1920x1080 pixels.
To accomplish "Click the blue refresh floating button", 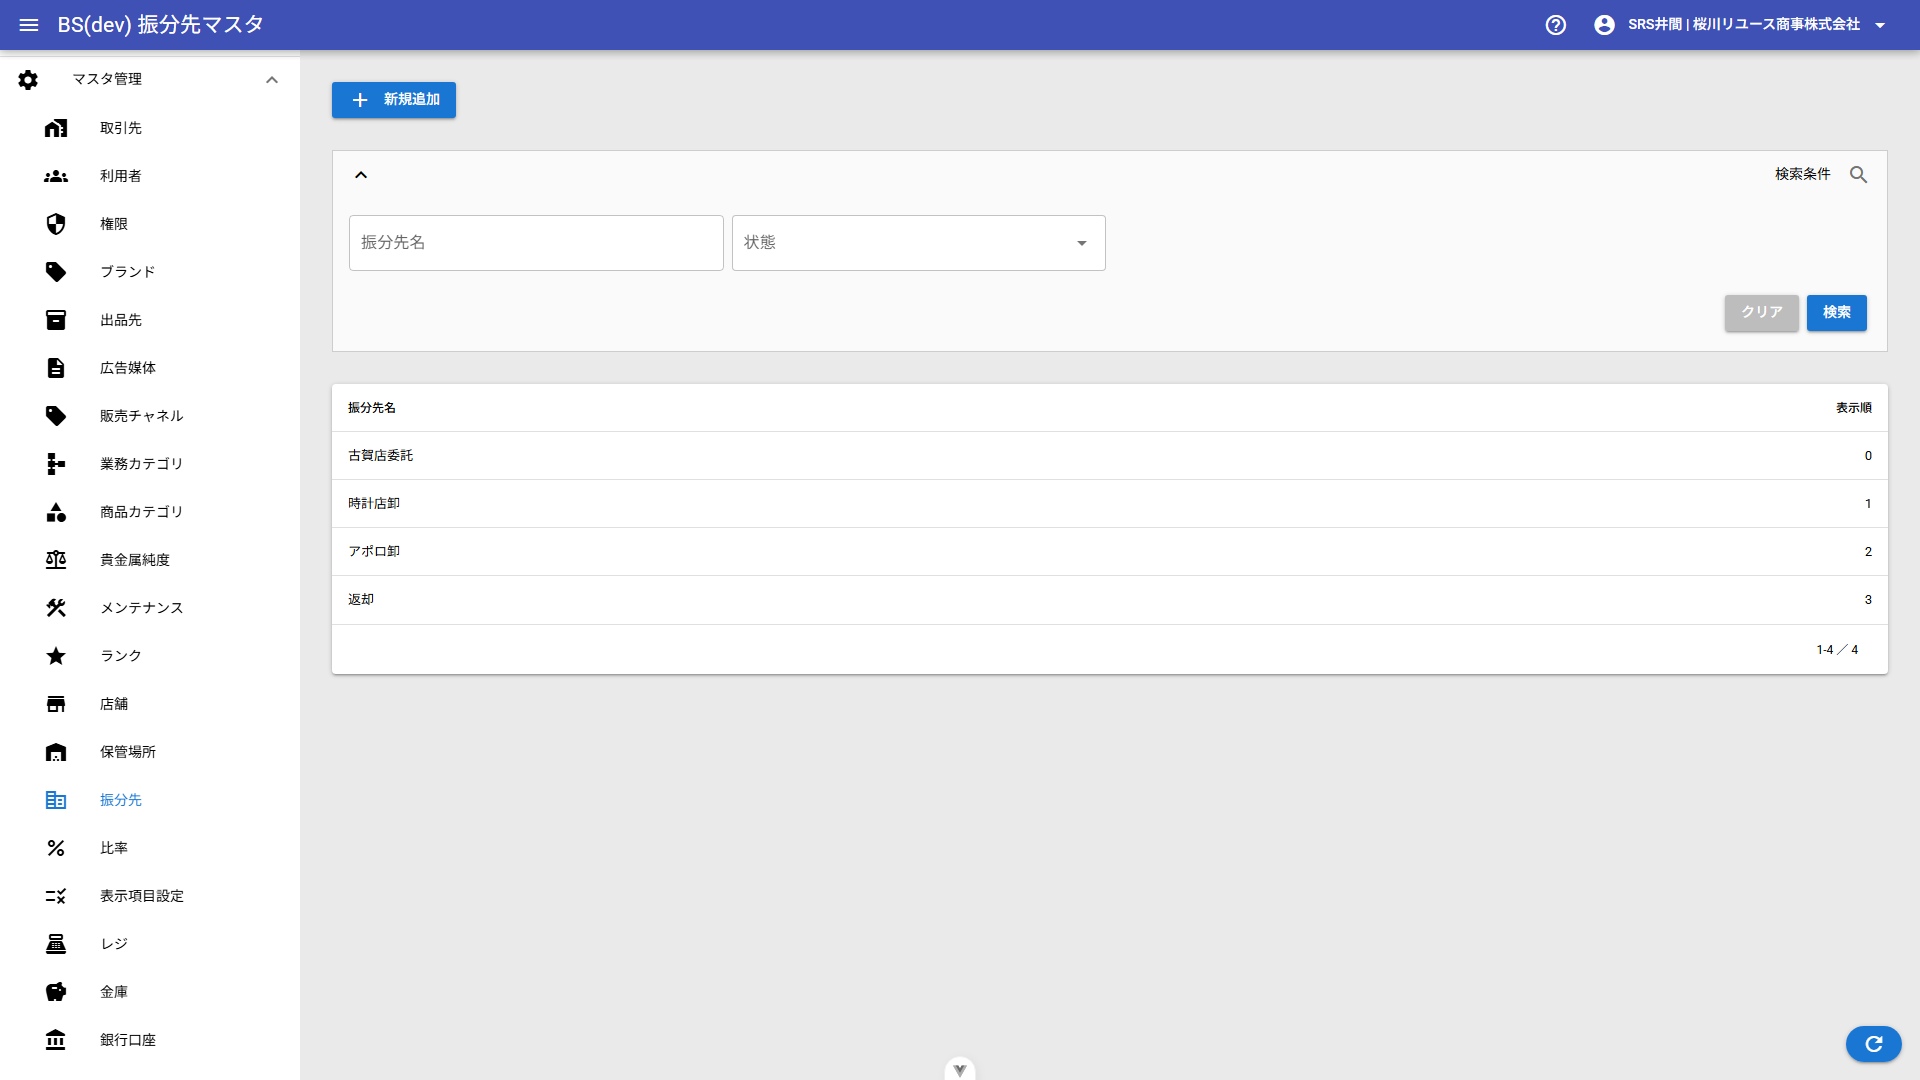I will [x=1874, y=1044].
